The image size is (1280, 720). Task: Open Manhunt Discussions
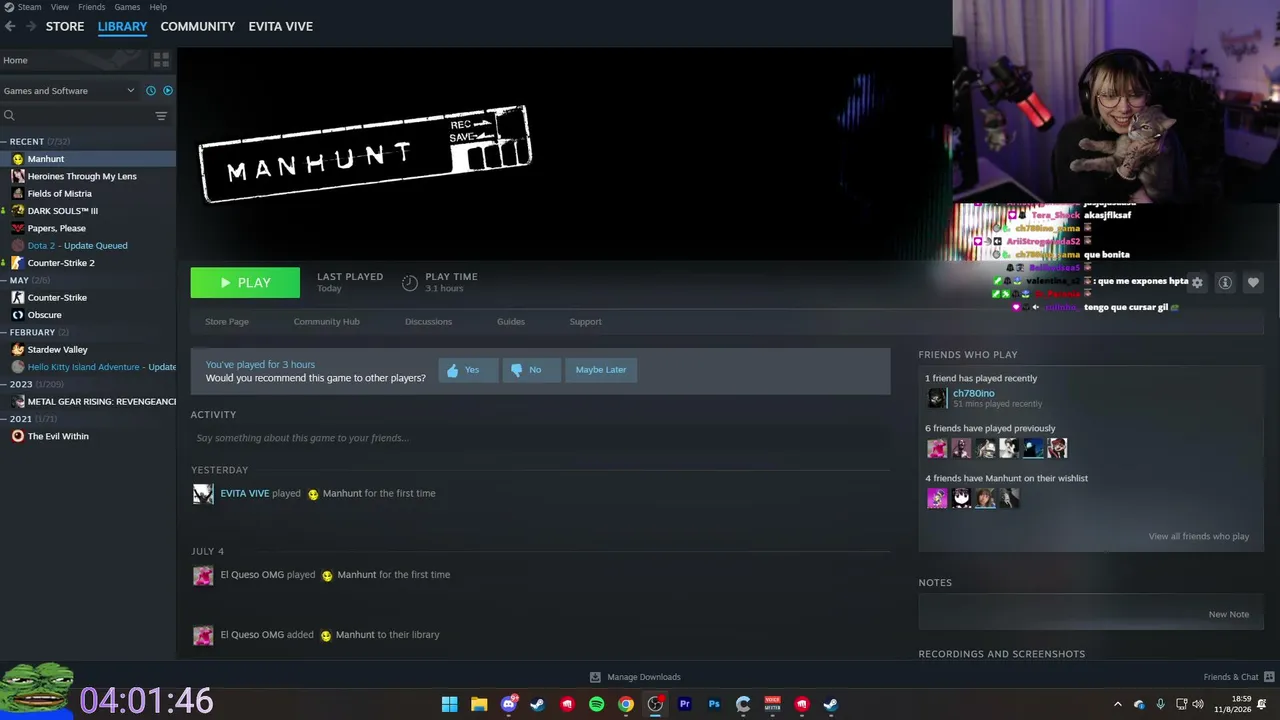point(428,322)
